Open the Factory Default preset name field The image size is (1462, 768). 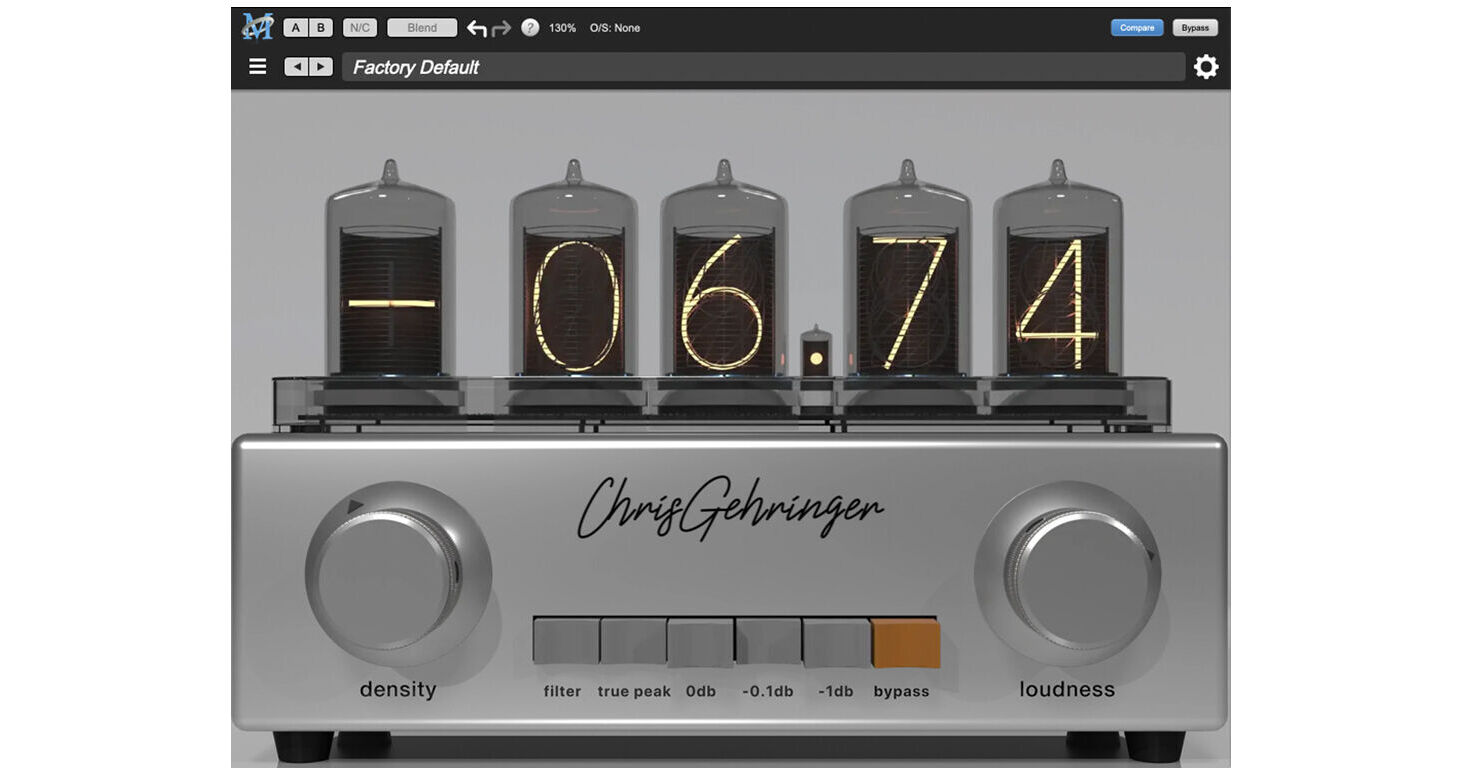[x=763, y=67]
